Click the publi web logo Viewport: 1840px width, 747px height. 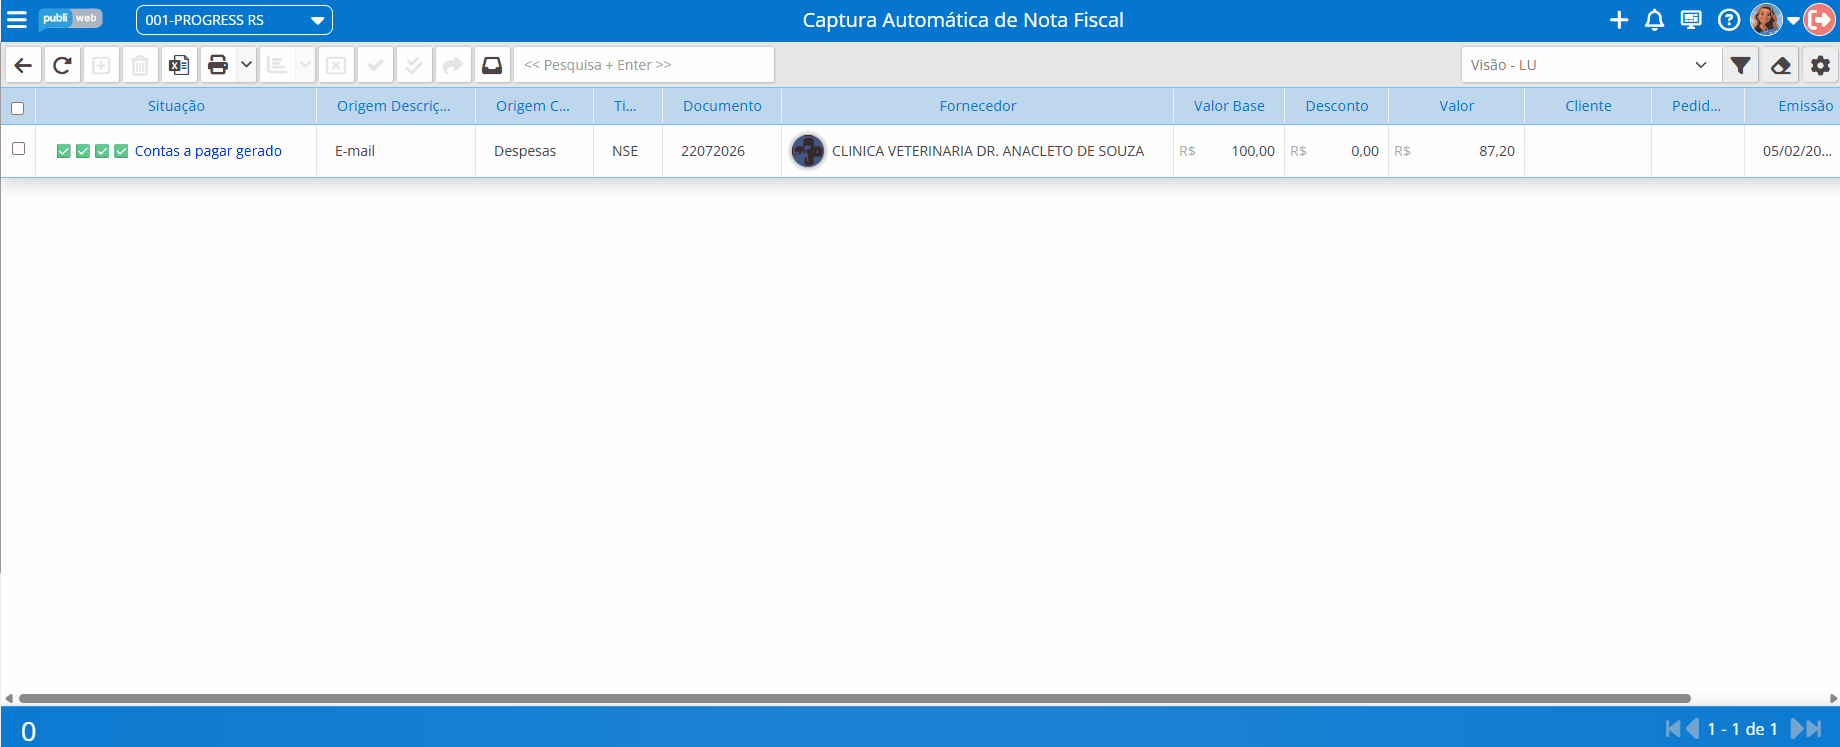[x=71, y=19]
